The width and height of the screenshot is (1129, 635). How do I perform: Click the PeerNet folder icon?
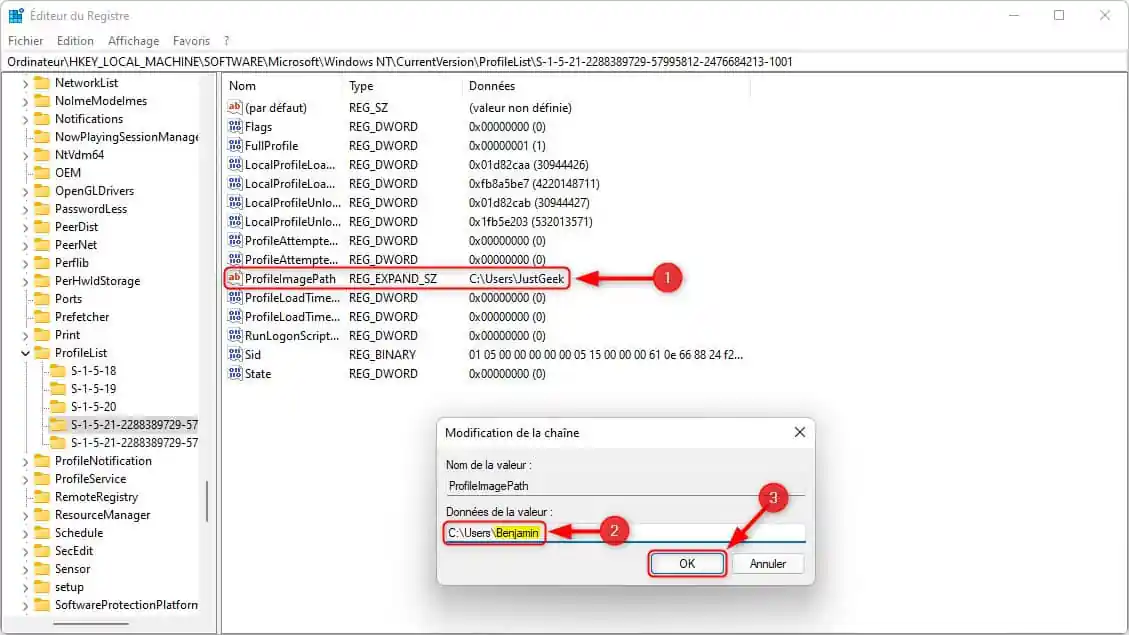point(42,244)
